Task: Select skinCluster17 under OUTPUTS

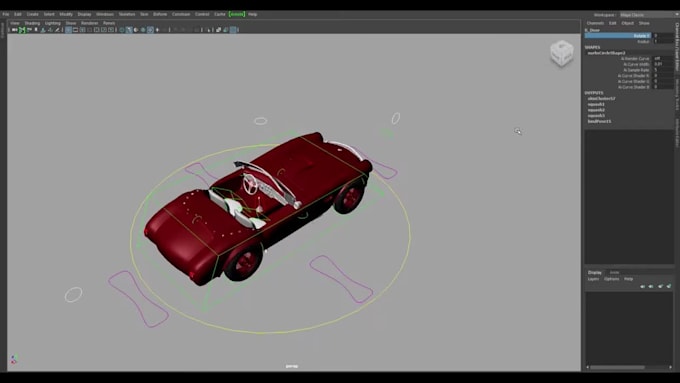Action: [x=601, y=98]
